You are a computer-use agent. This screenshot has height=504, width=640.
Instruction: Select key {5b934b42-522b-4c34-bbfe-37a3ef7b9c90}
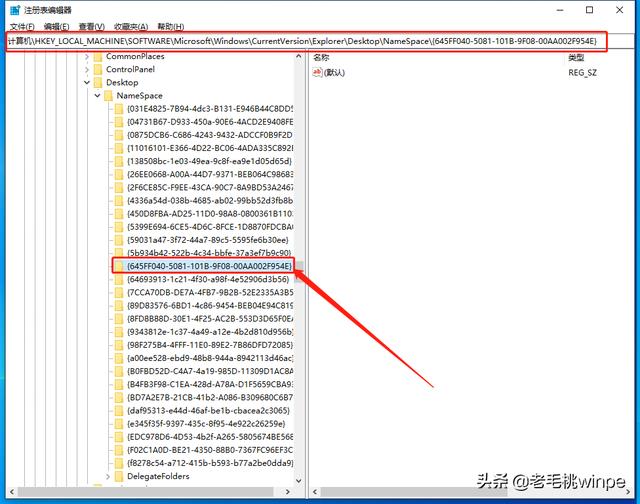209,253
